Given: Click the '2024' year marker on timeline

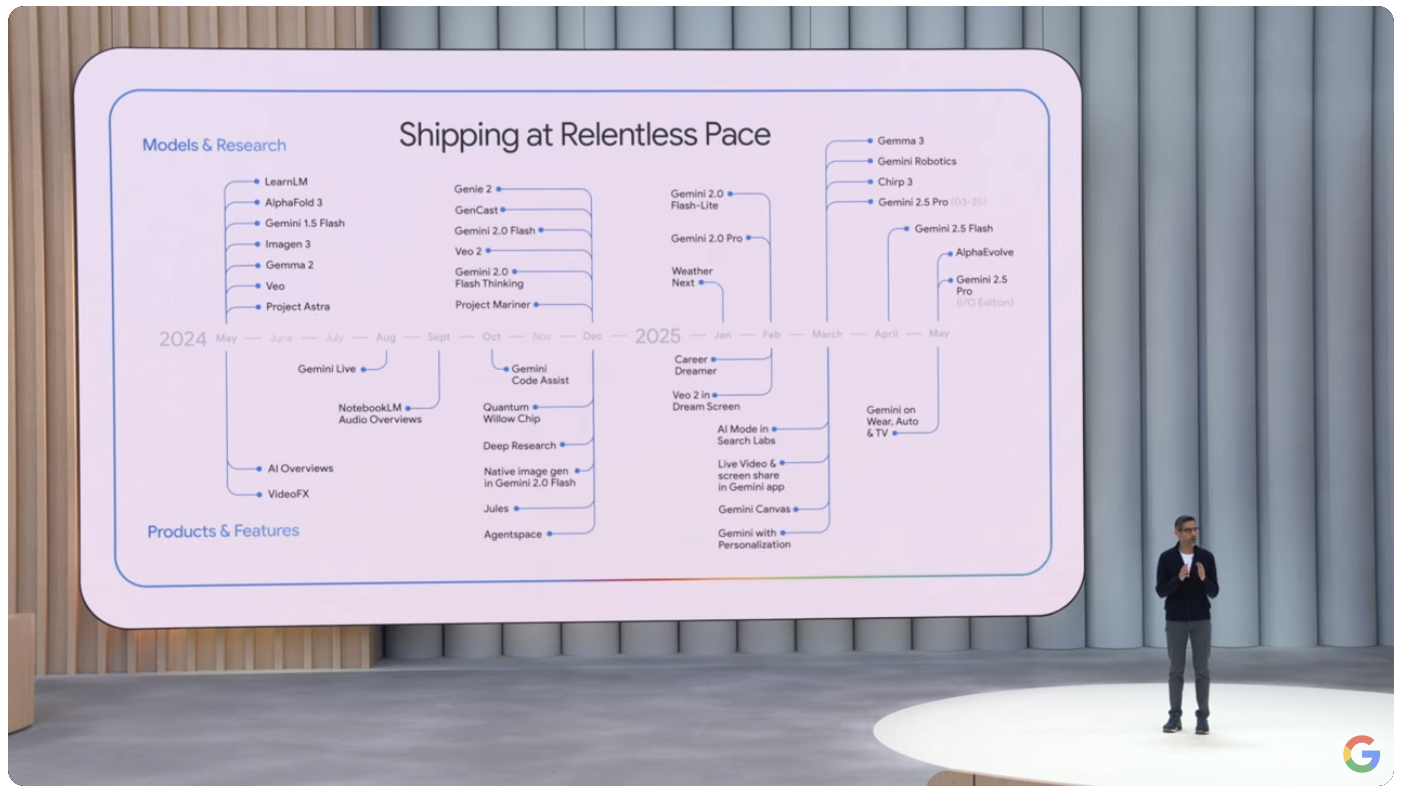Looking at the screenshot, I should click(x=183, y=339).
